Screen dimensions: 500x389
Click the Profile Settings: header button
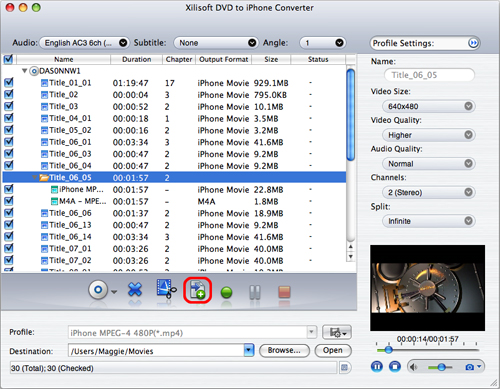pyautogui.click(x=425, y=43)
